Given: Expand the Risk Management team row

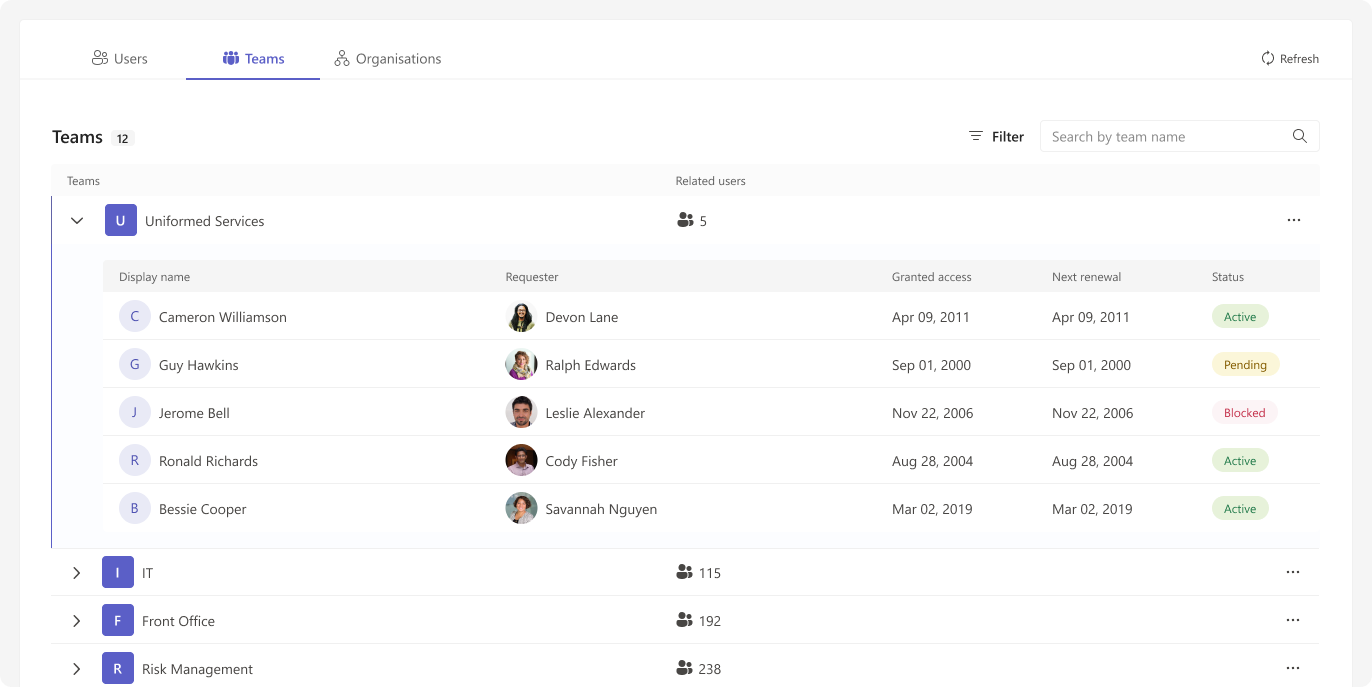Looking at the screenshot, I should (76, 669).
